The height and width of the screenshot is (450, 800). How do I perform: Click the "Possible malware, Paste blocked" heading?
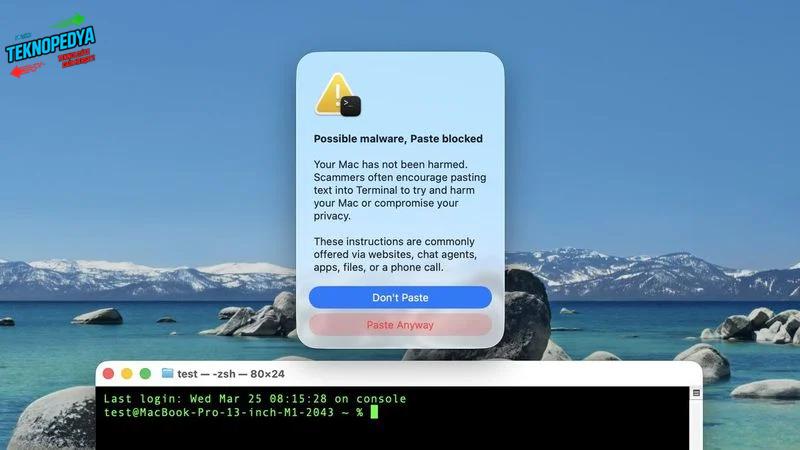[x=398, y=139]
